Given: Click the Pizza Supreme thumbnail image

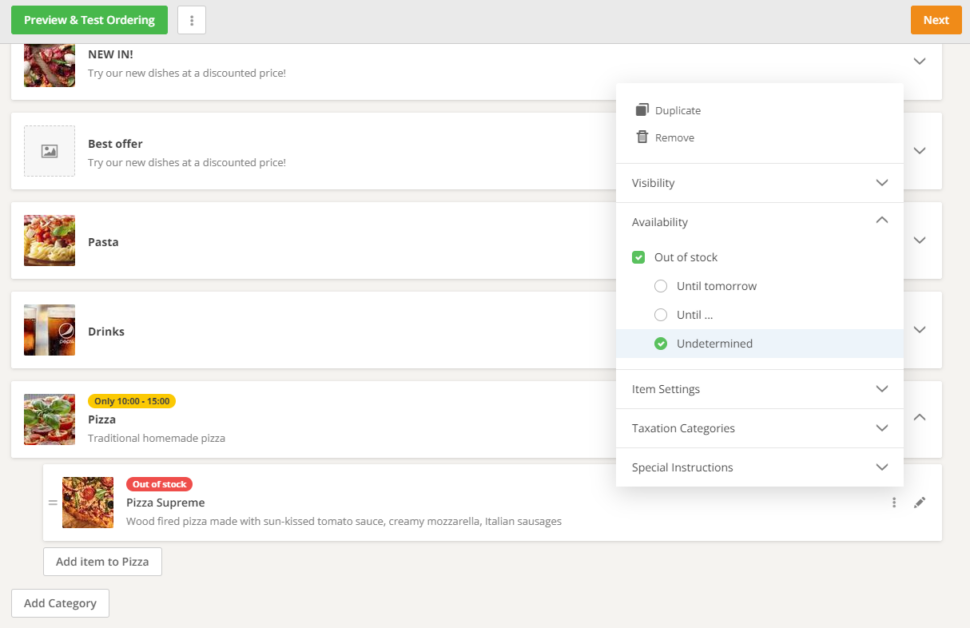Looking at the screenshot, I should coord(88,503).
